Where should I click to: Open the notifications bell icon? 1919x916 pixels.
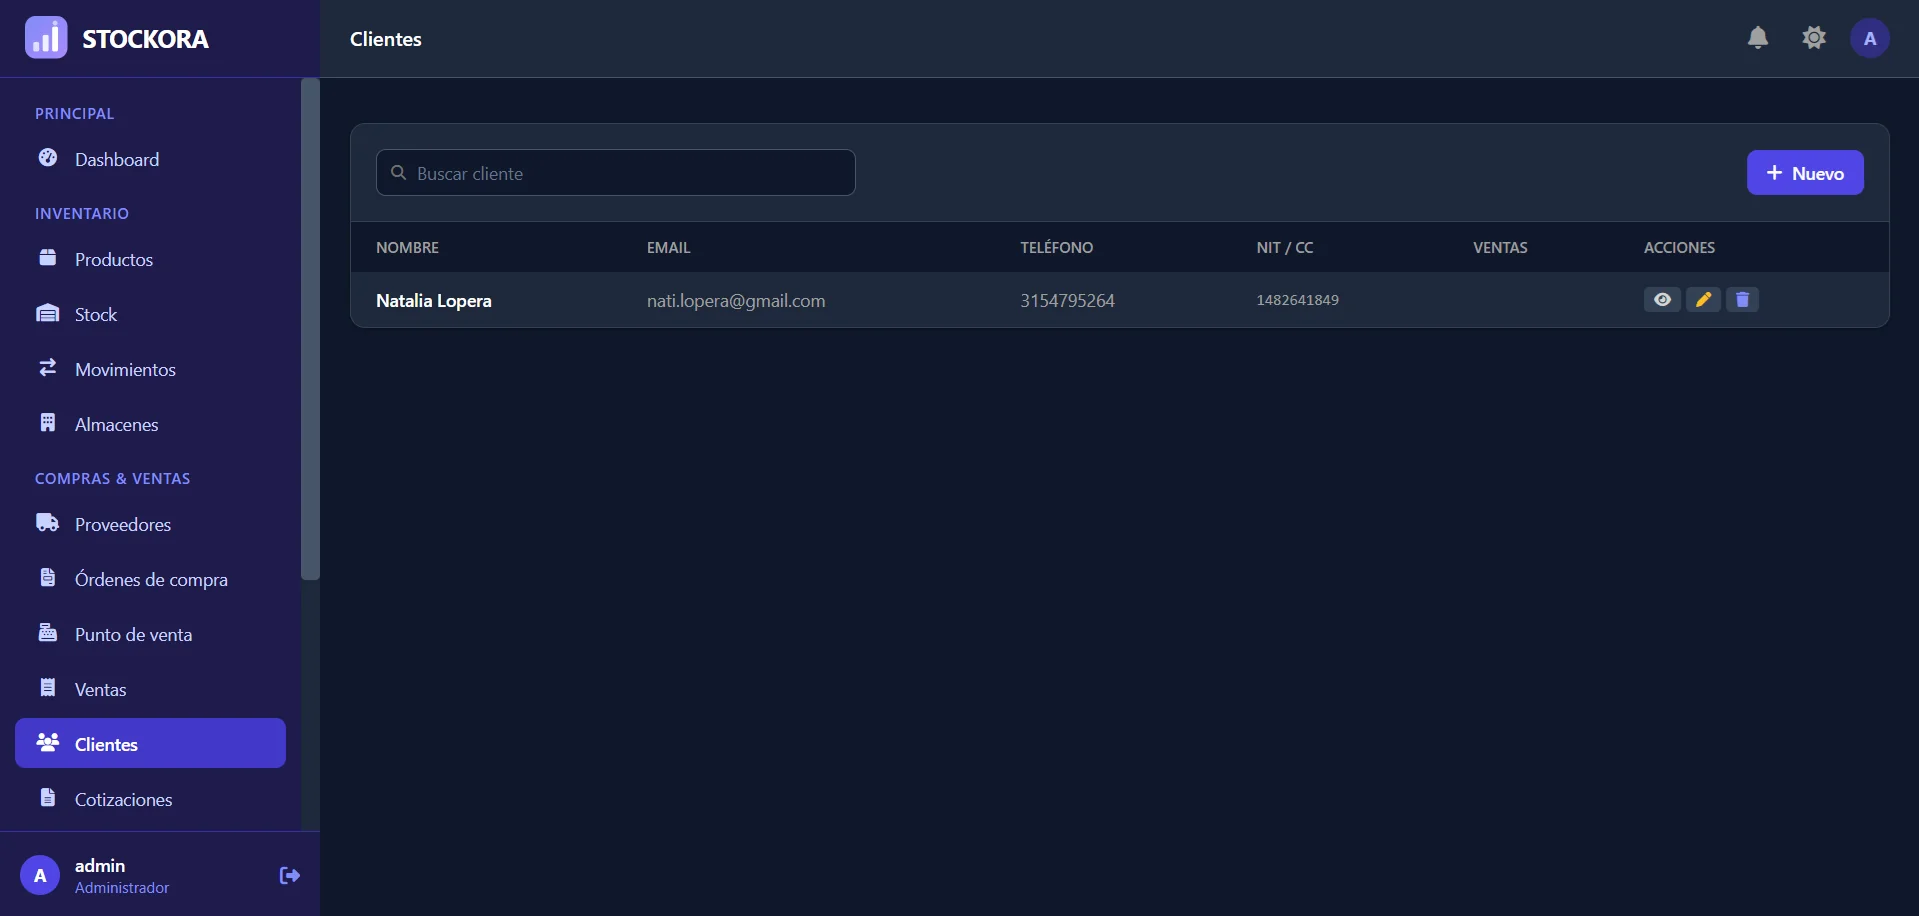pos(1757,38)
